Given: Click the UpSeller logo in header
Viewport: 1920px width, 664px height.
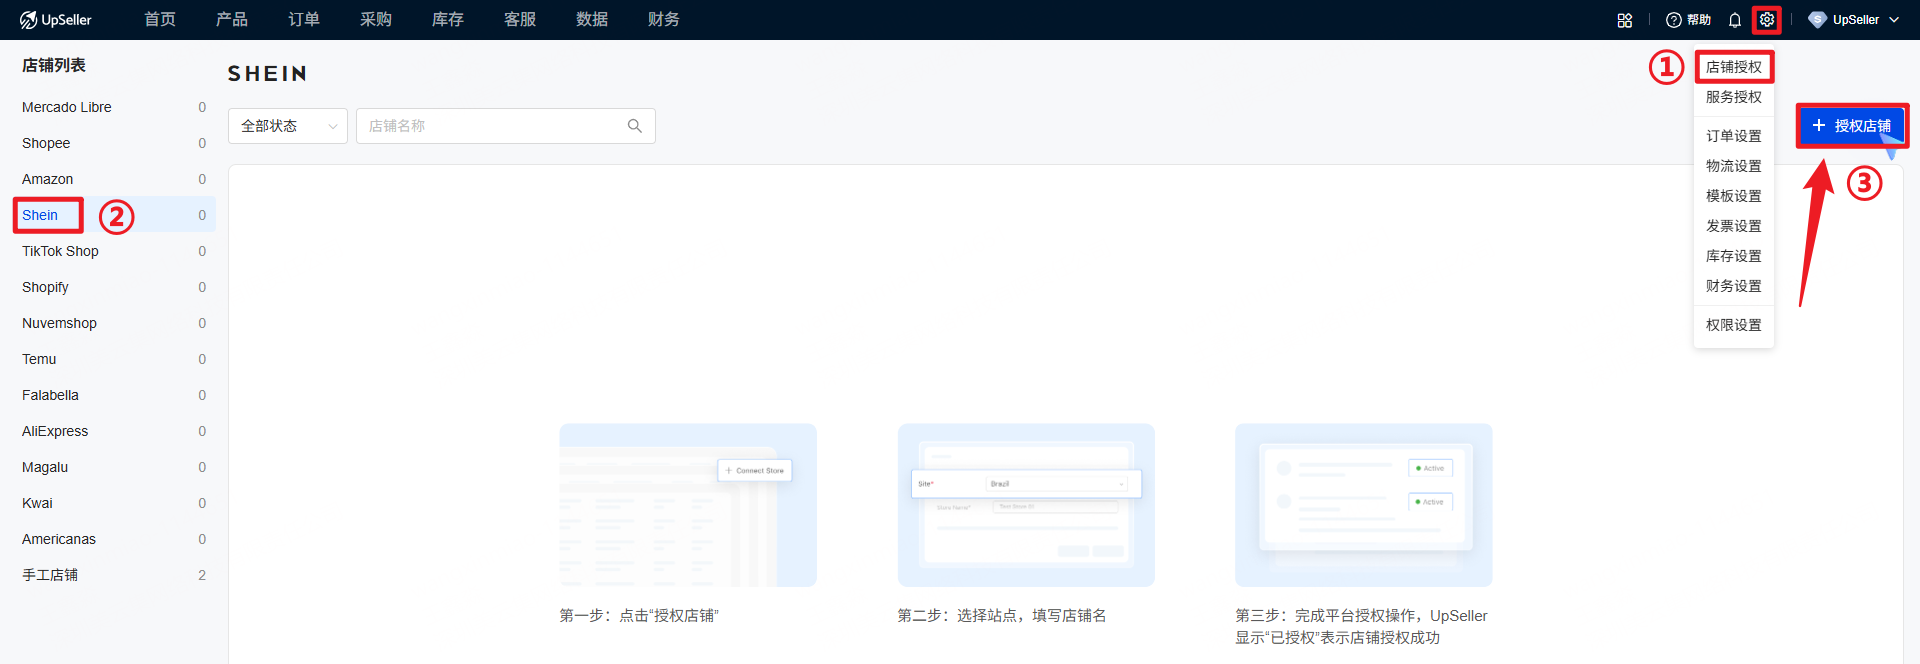Looking at the screenshot, I should click(x=56, y=20).
